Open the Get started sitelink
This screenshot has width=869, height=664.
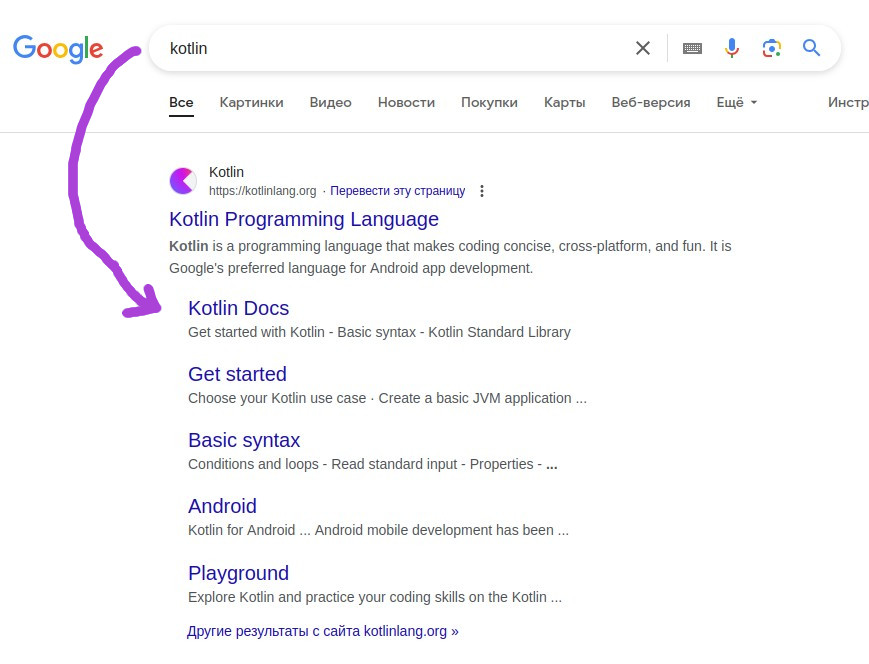click(x=237, y=374)
